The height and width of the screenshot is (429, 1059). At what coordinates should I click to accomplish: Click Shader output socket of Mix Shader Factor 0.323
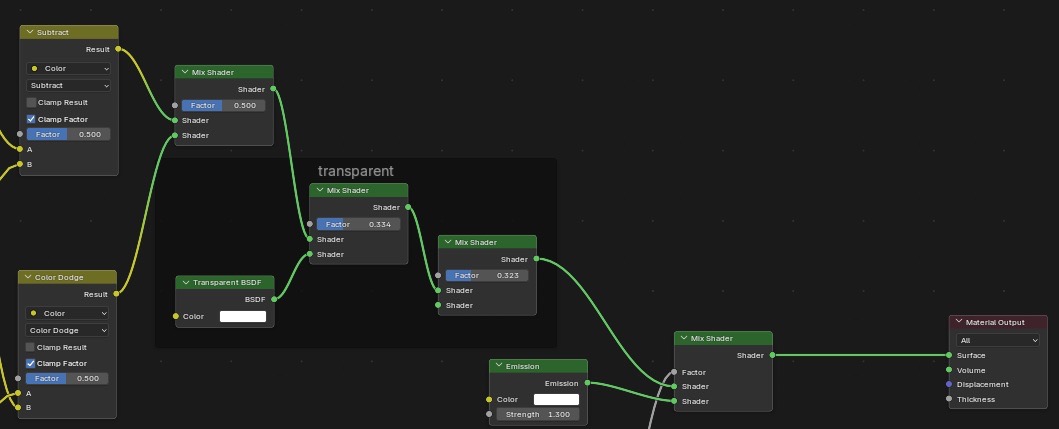[x=536, y=259]
